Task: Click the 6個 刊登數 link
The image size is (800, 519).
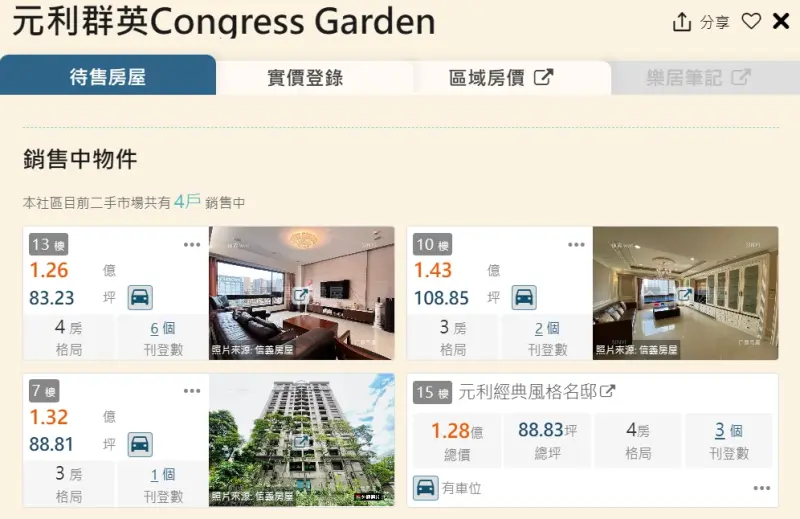Action: click(163, 328)
